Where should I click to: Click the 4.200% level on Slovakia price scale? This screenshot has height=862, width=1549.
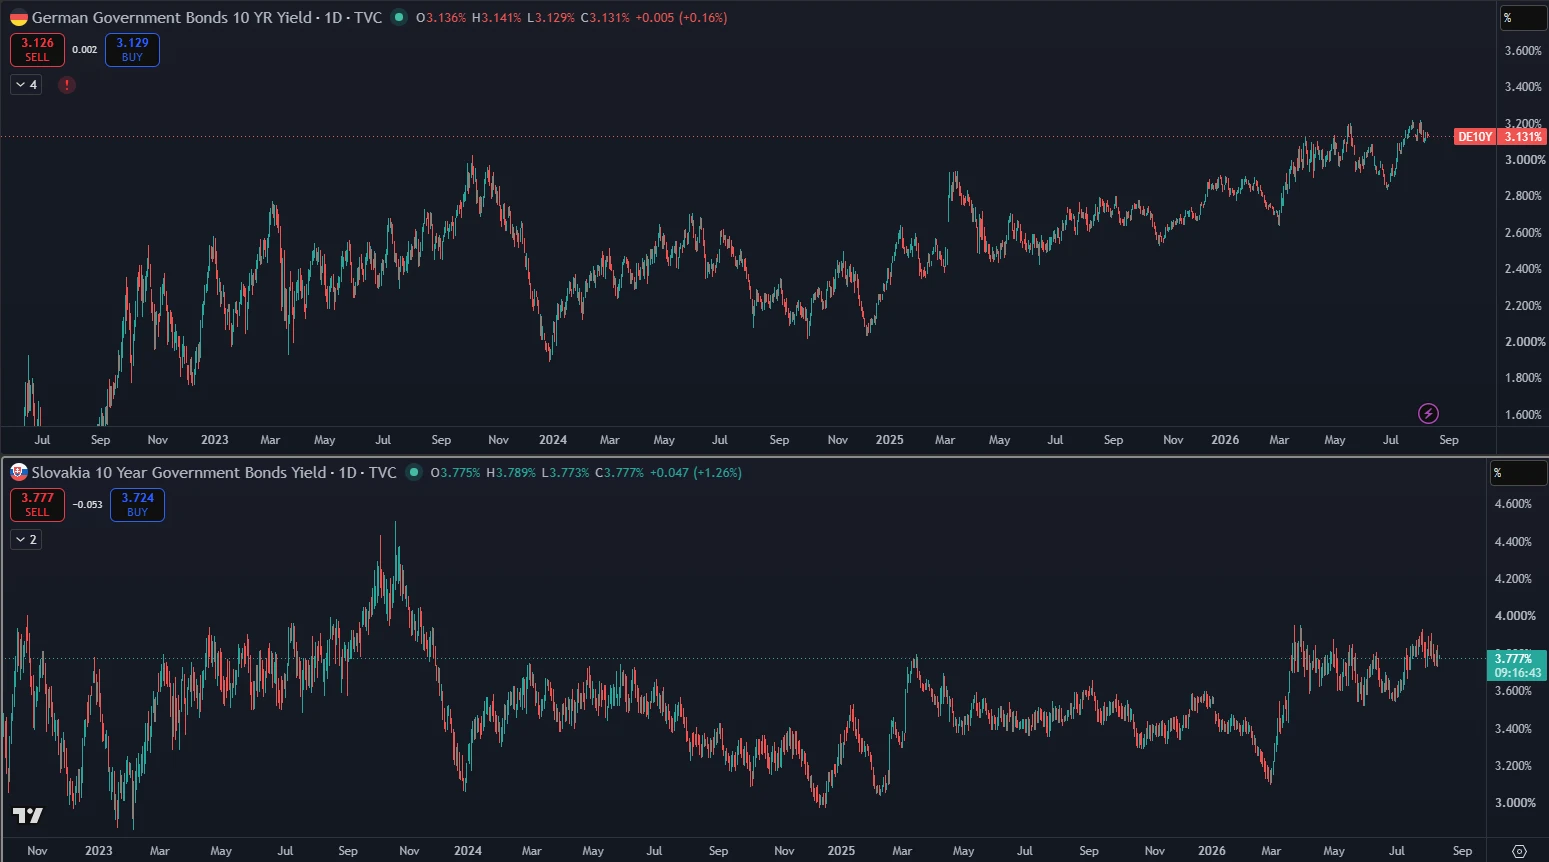(1513, 579)
